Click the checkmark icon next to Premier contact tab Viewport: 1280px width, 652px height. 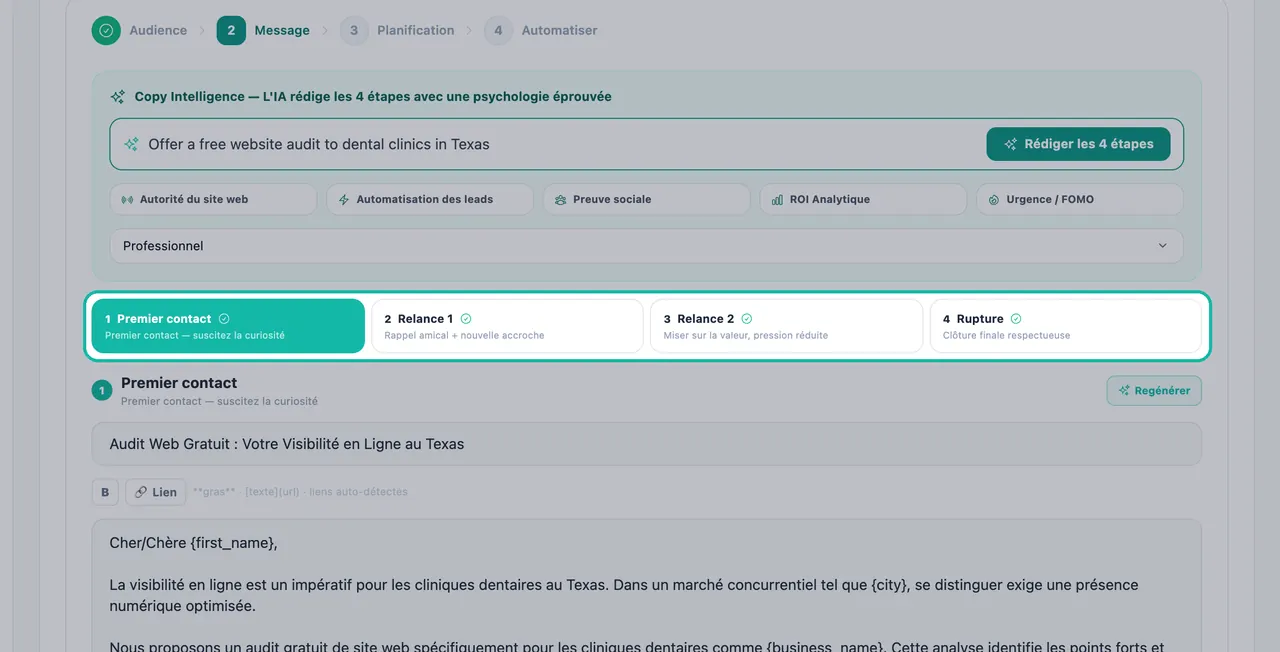click(x=224, y=319)
